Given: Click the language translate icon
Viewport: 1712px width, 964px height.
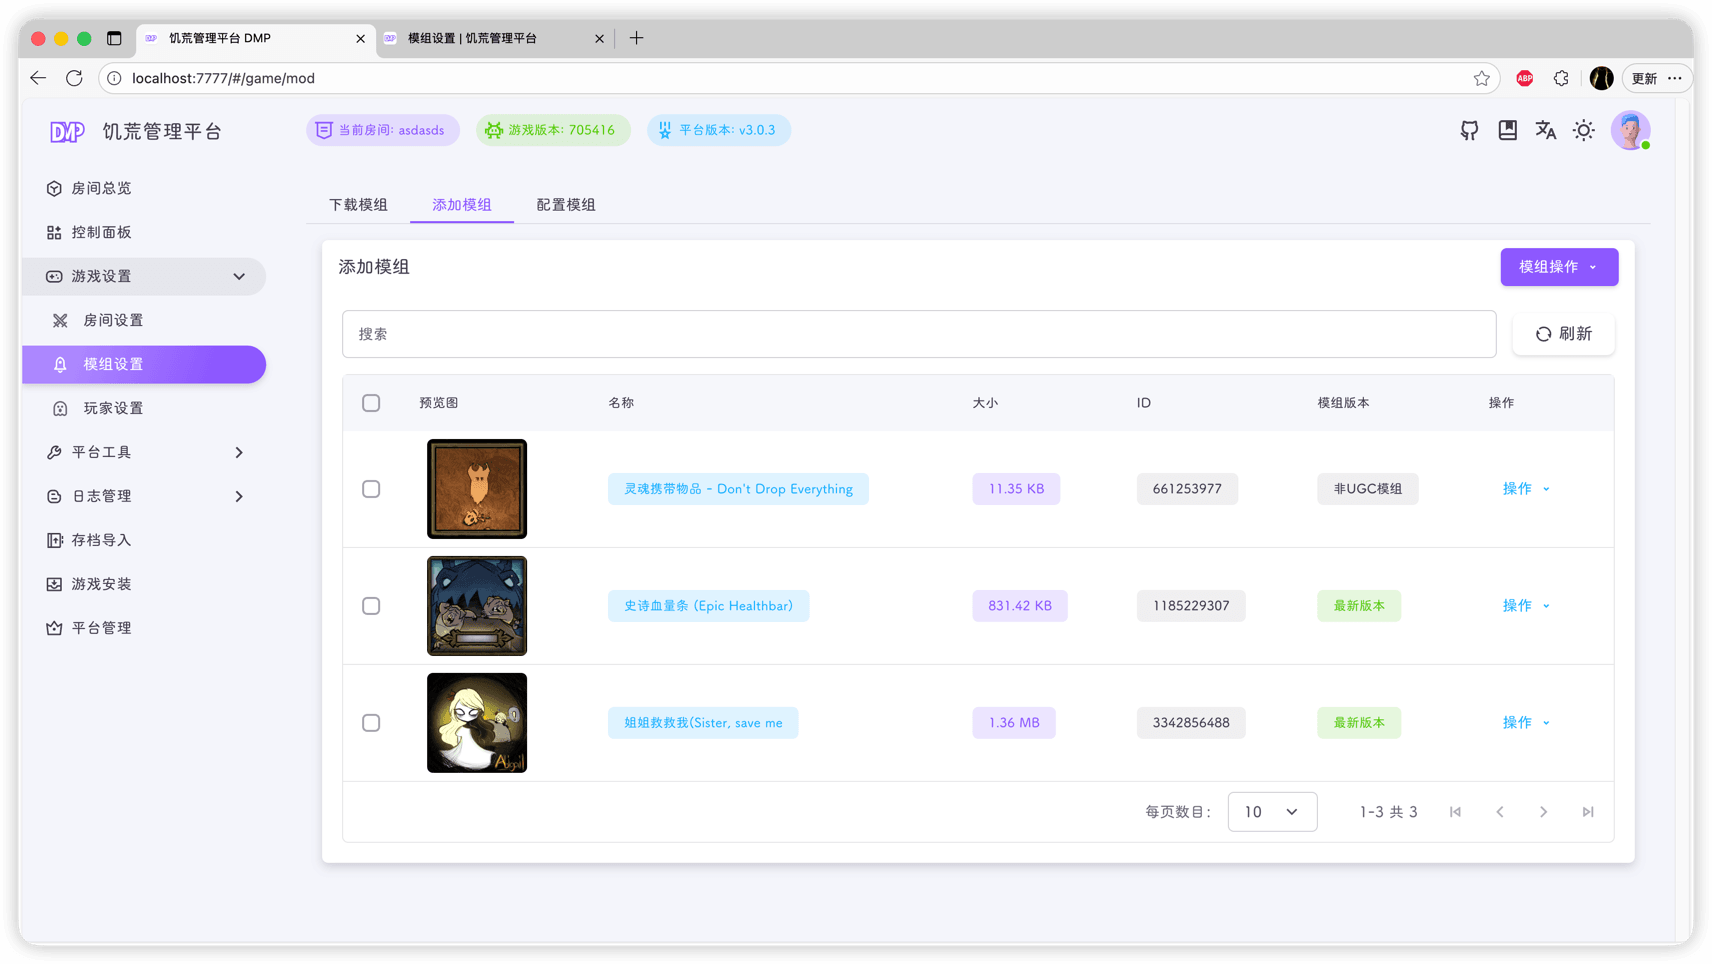Looking at the screenshot, I should click(x=1546, y=130).
